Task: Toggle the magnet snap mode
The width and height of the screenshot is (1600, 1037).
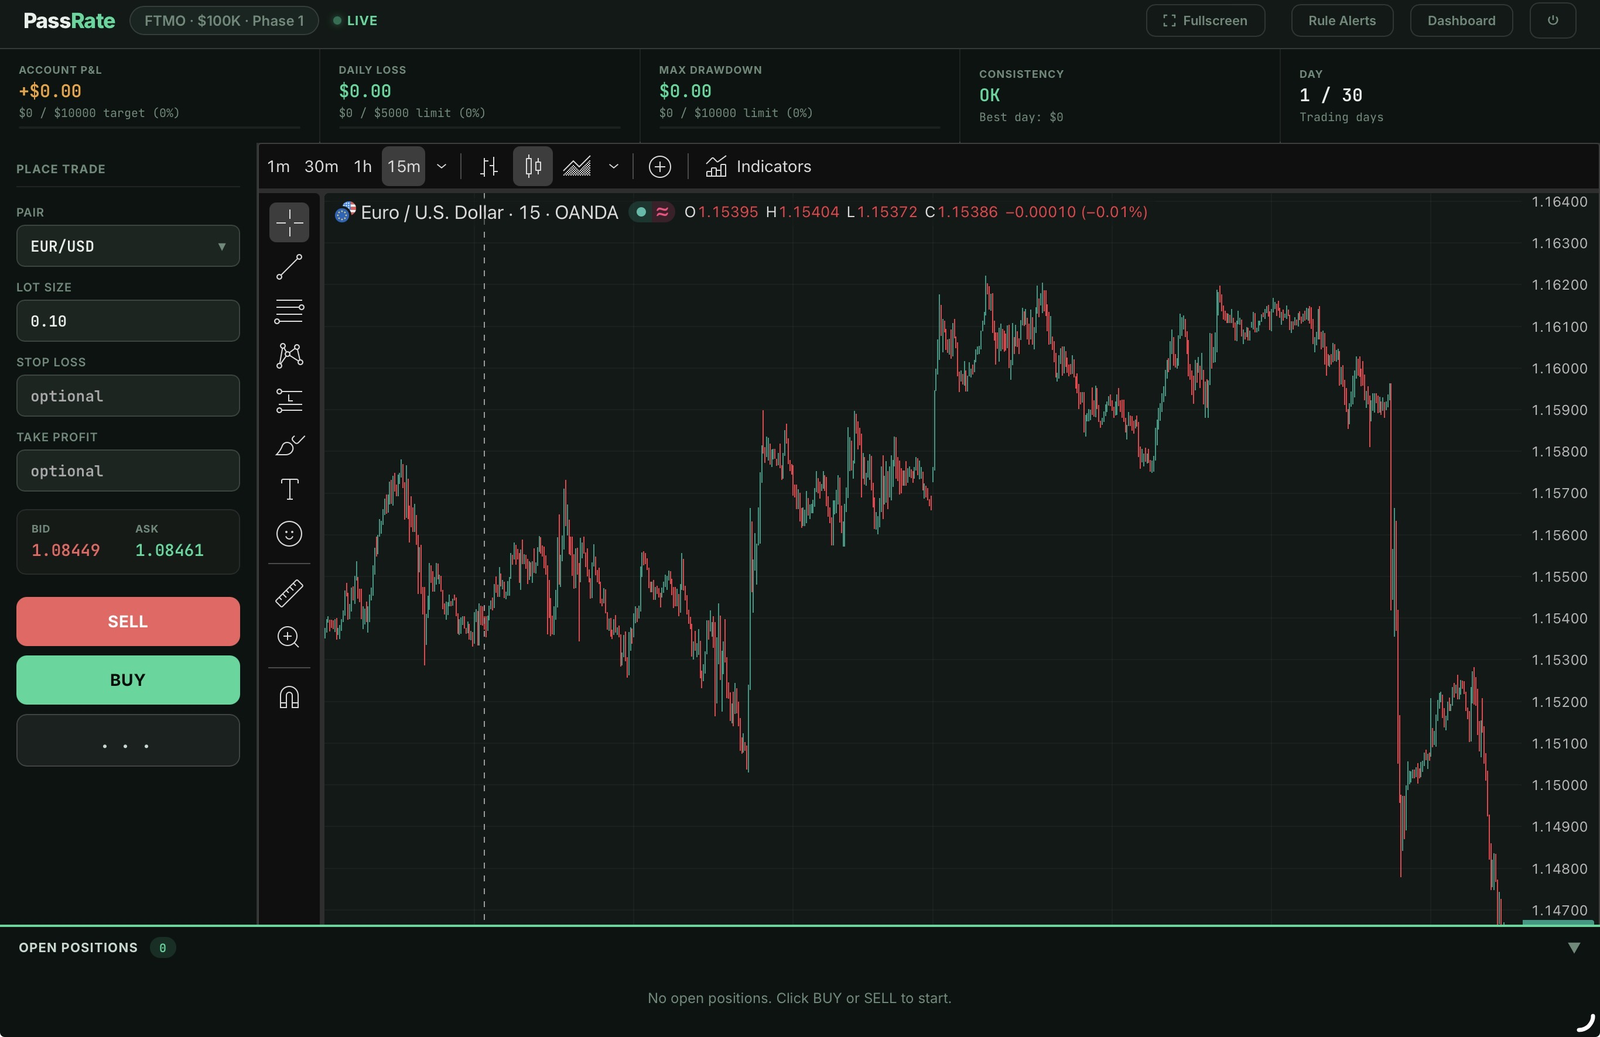Action: tap(289, 697)
